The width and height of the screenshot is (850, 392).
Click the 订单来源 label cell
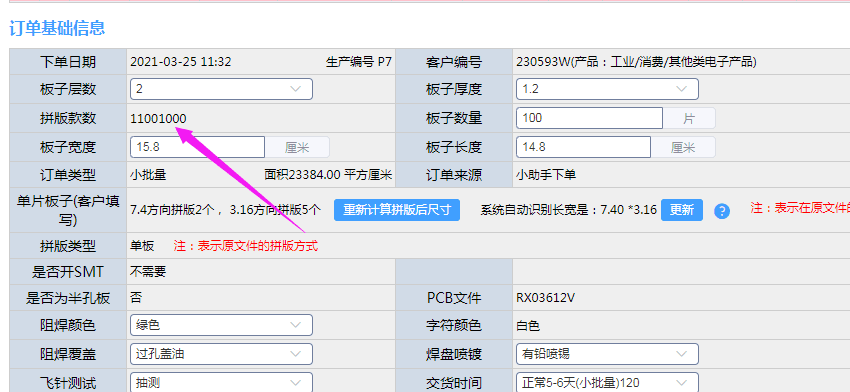(x=454, y=175)
